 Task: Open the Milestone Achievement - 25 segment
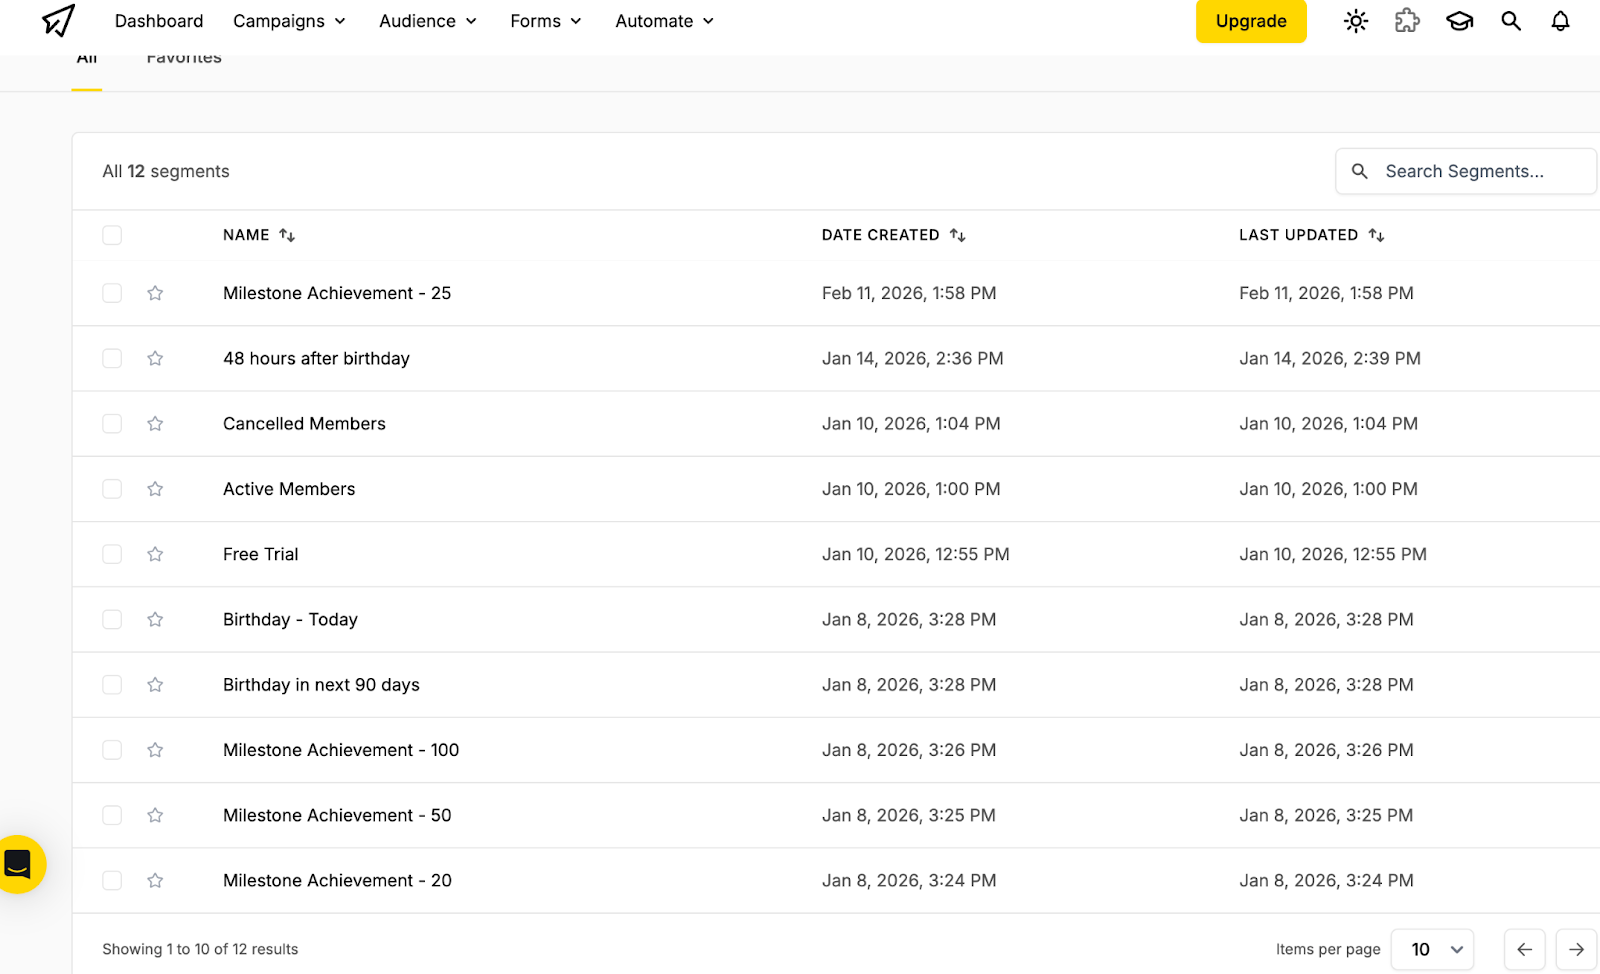tap(337, 293)
